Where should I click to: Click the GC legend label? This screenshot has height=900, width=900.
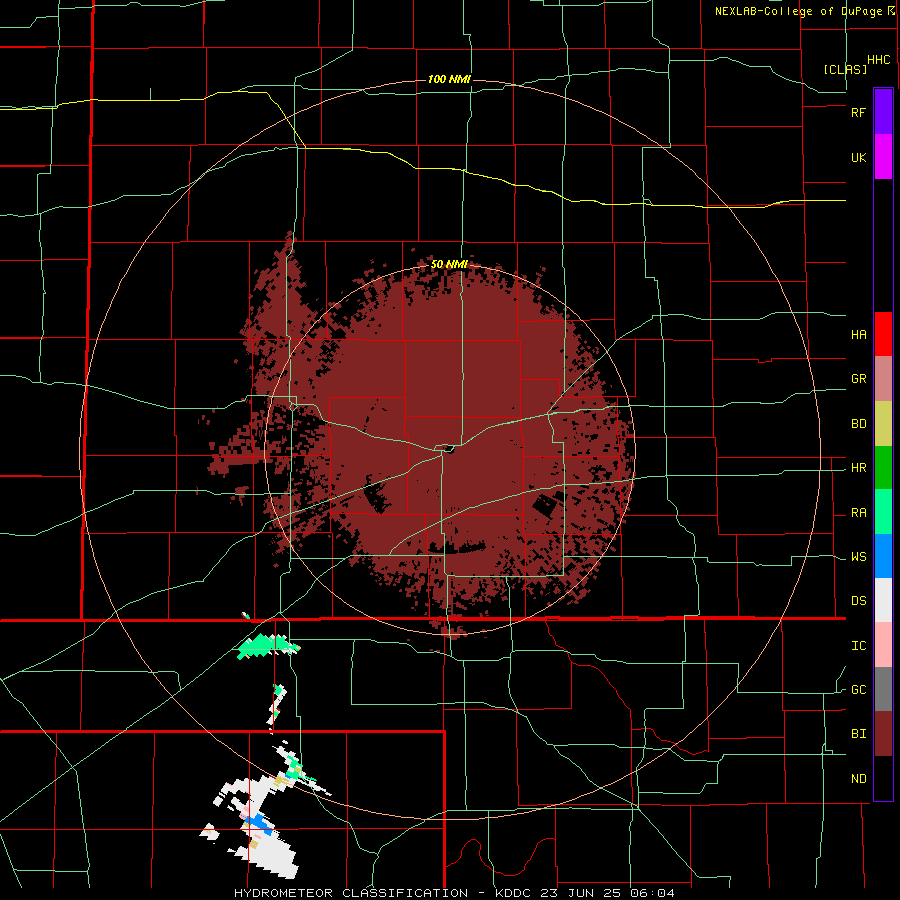tap(858, 690)
